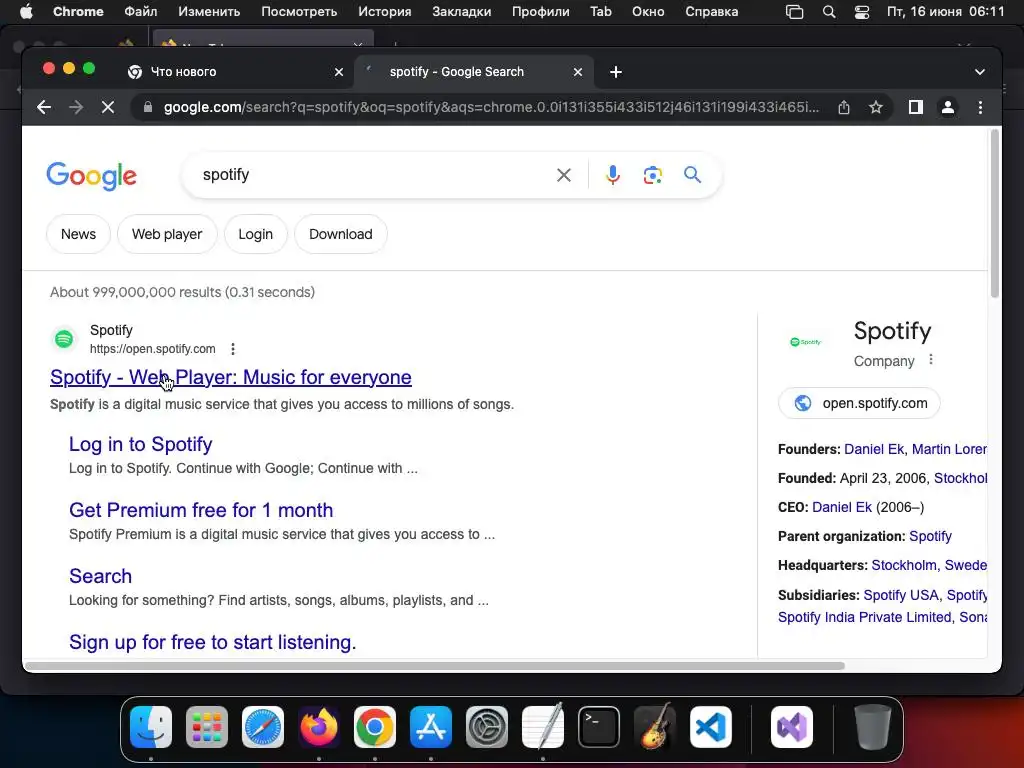The image size is (1024, 768).
Task: Open the Daniel Ek founder link
Action: coord(874,449)
